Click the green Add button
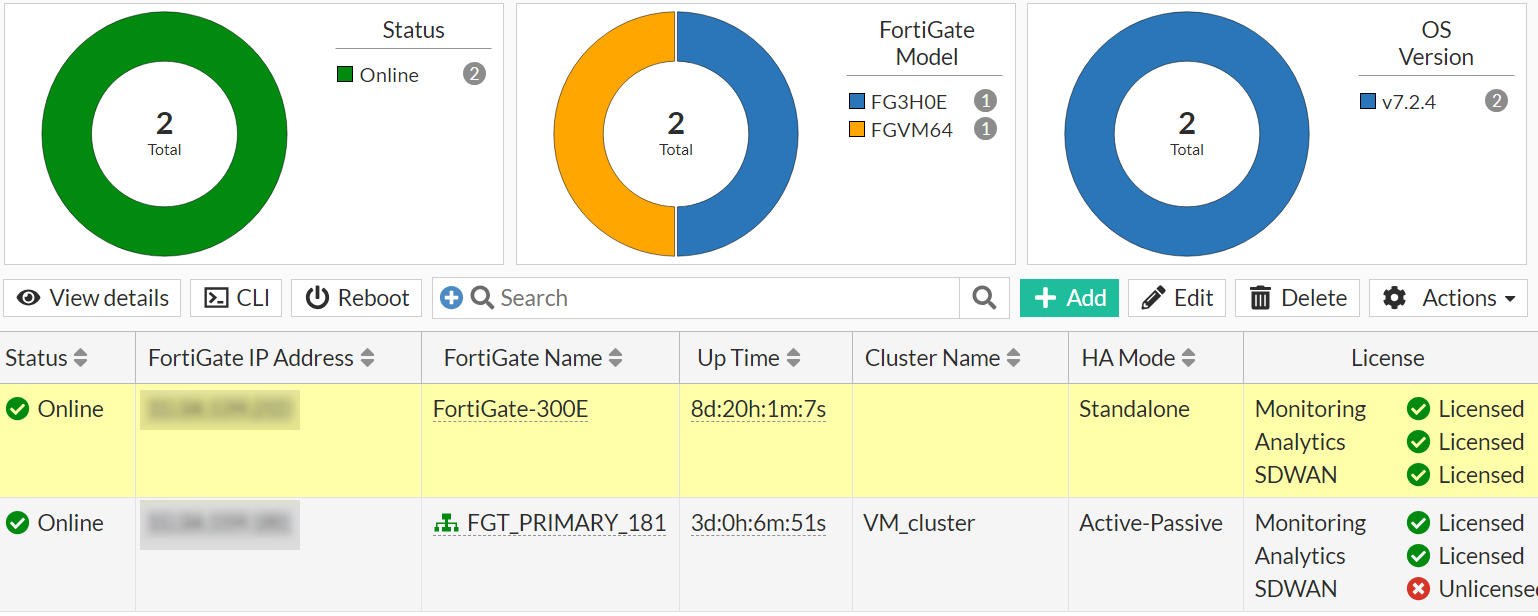The image size is (1538, 616). 1068,297
